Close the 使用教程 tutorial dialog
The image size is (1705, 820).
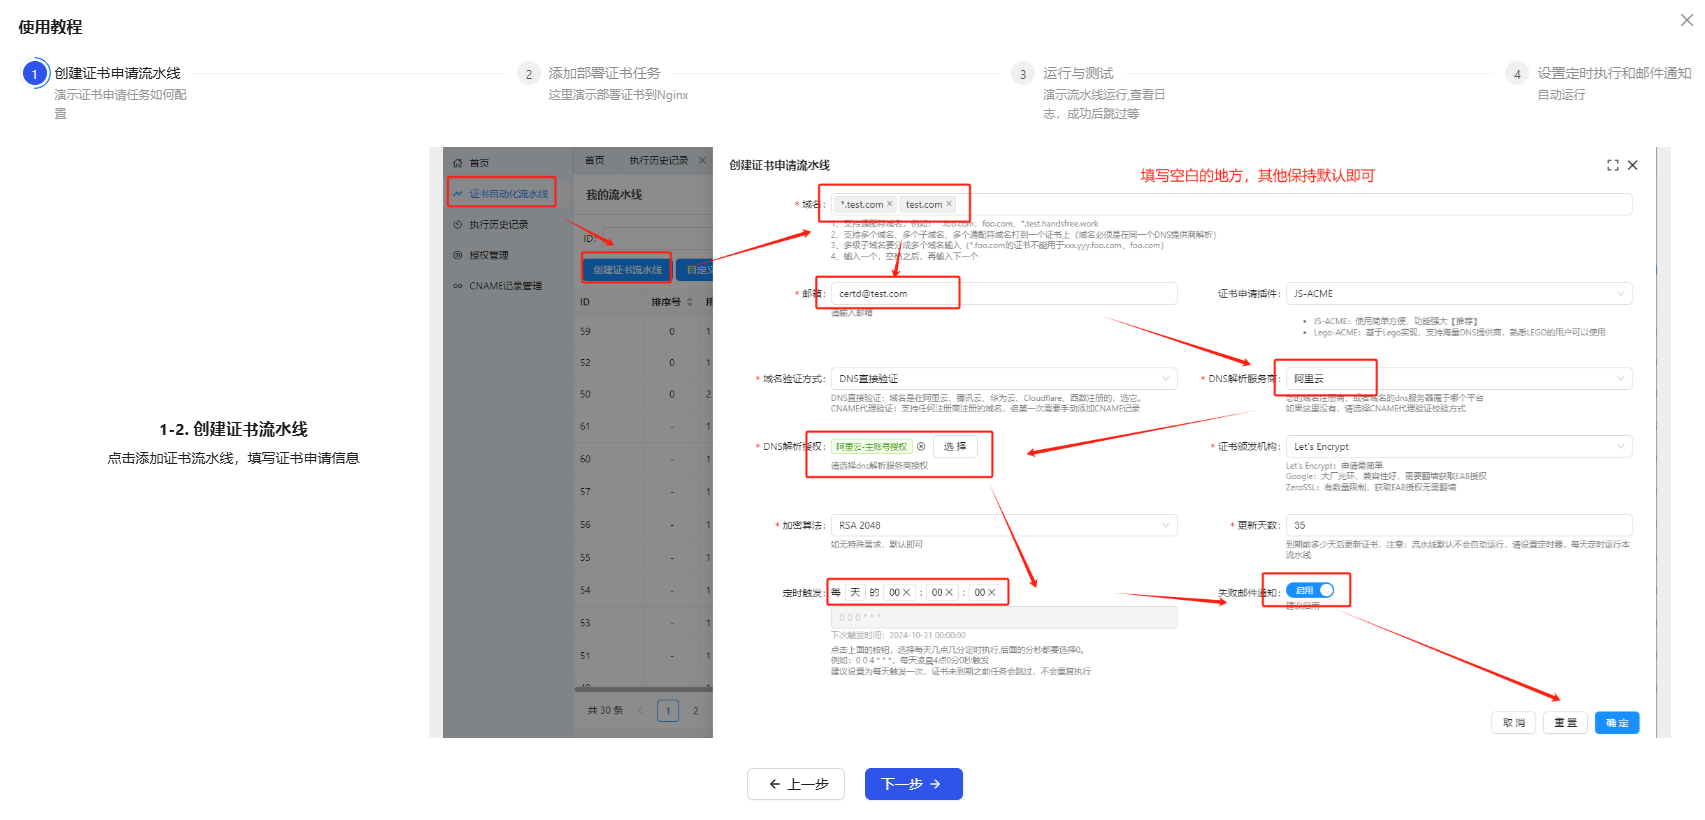pyautogui.click(x=1686, y=20)
